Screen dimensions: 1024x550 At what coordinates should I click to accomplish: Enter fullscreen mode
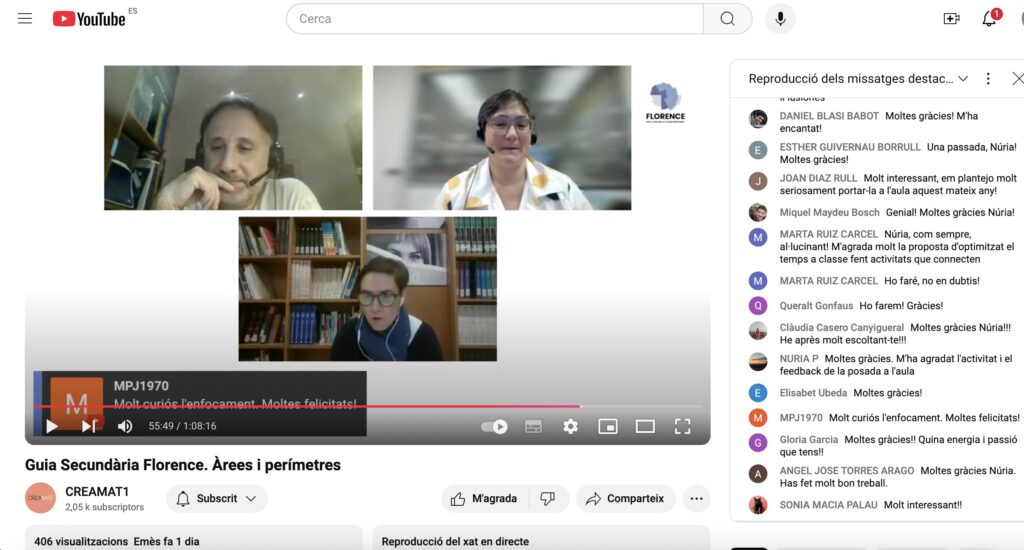pyautogui.click(x=682, y=426)
